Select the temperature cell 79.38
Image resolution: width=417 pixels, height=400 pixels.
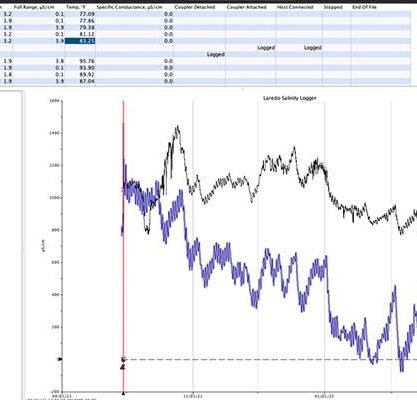(x=80, y=27)
